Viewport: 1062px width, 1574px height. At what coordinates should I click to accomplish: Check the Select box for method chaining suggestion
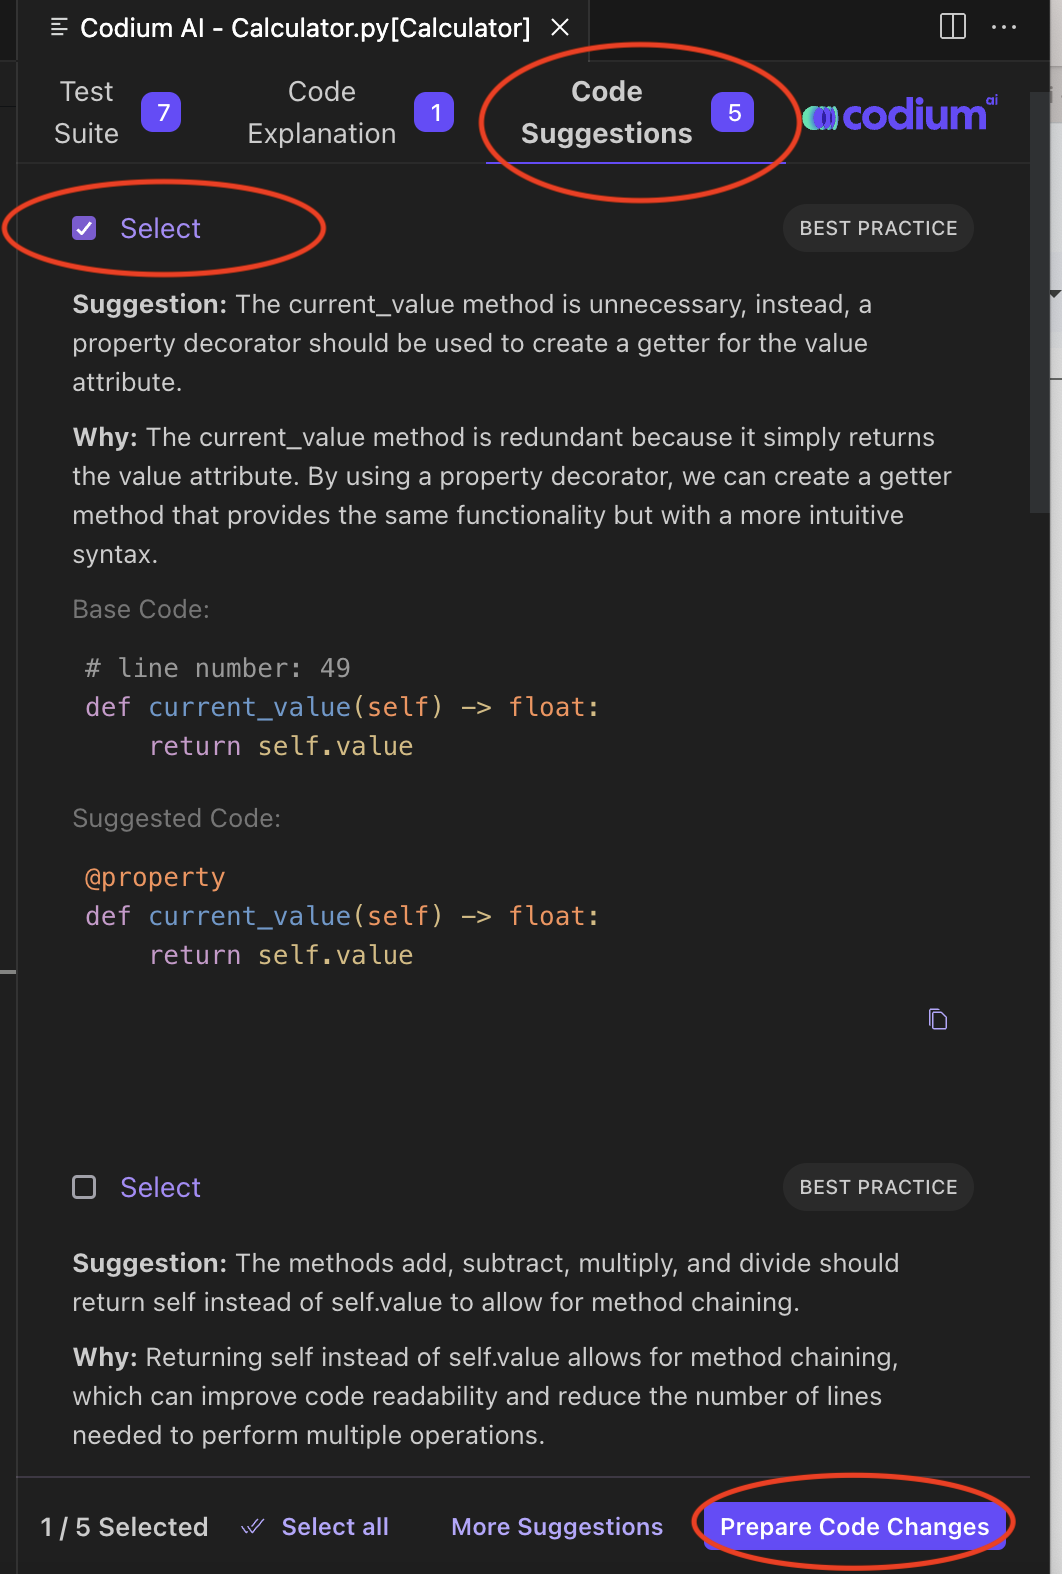pyautogui.click(x=84, y=1187)
